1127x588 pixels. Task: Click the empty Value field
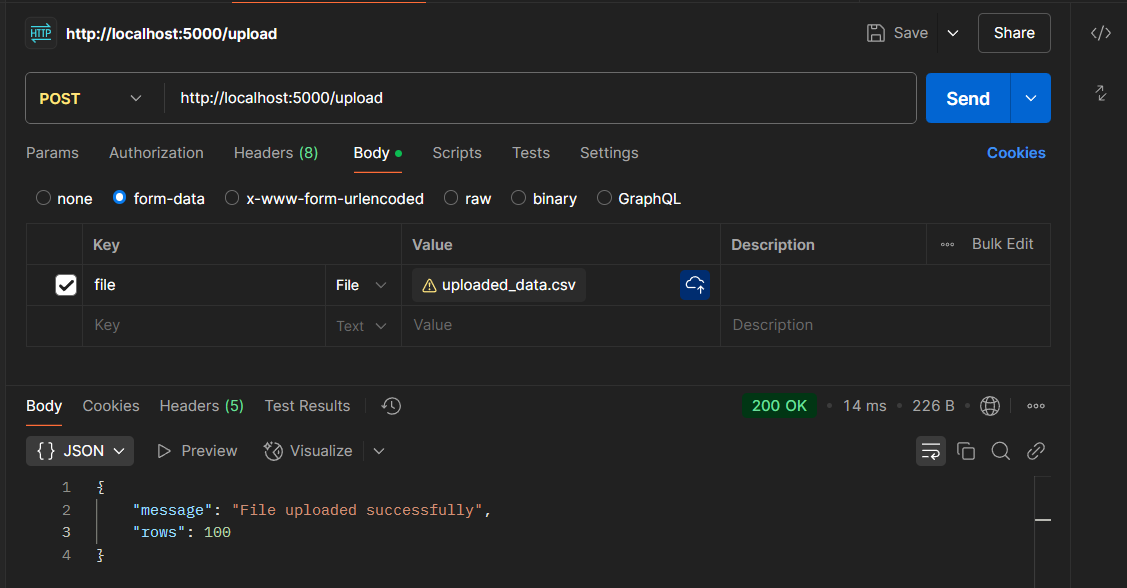pos(561,326)
